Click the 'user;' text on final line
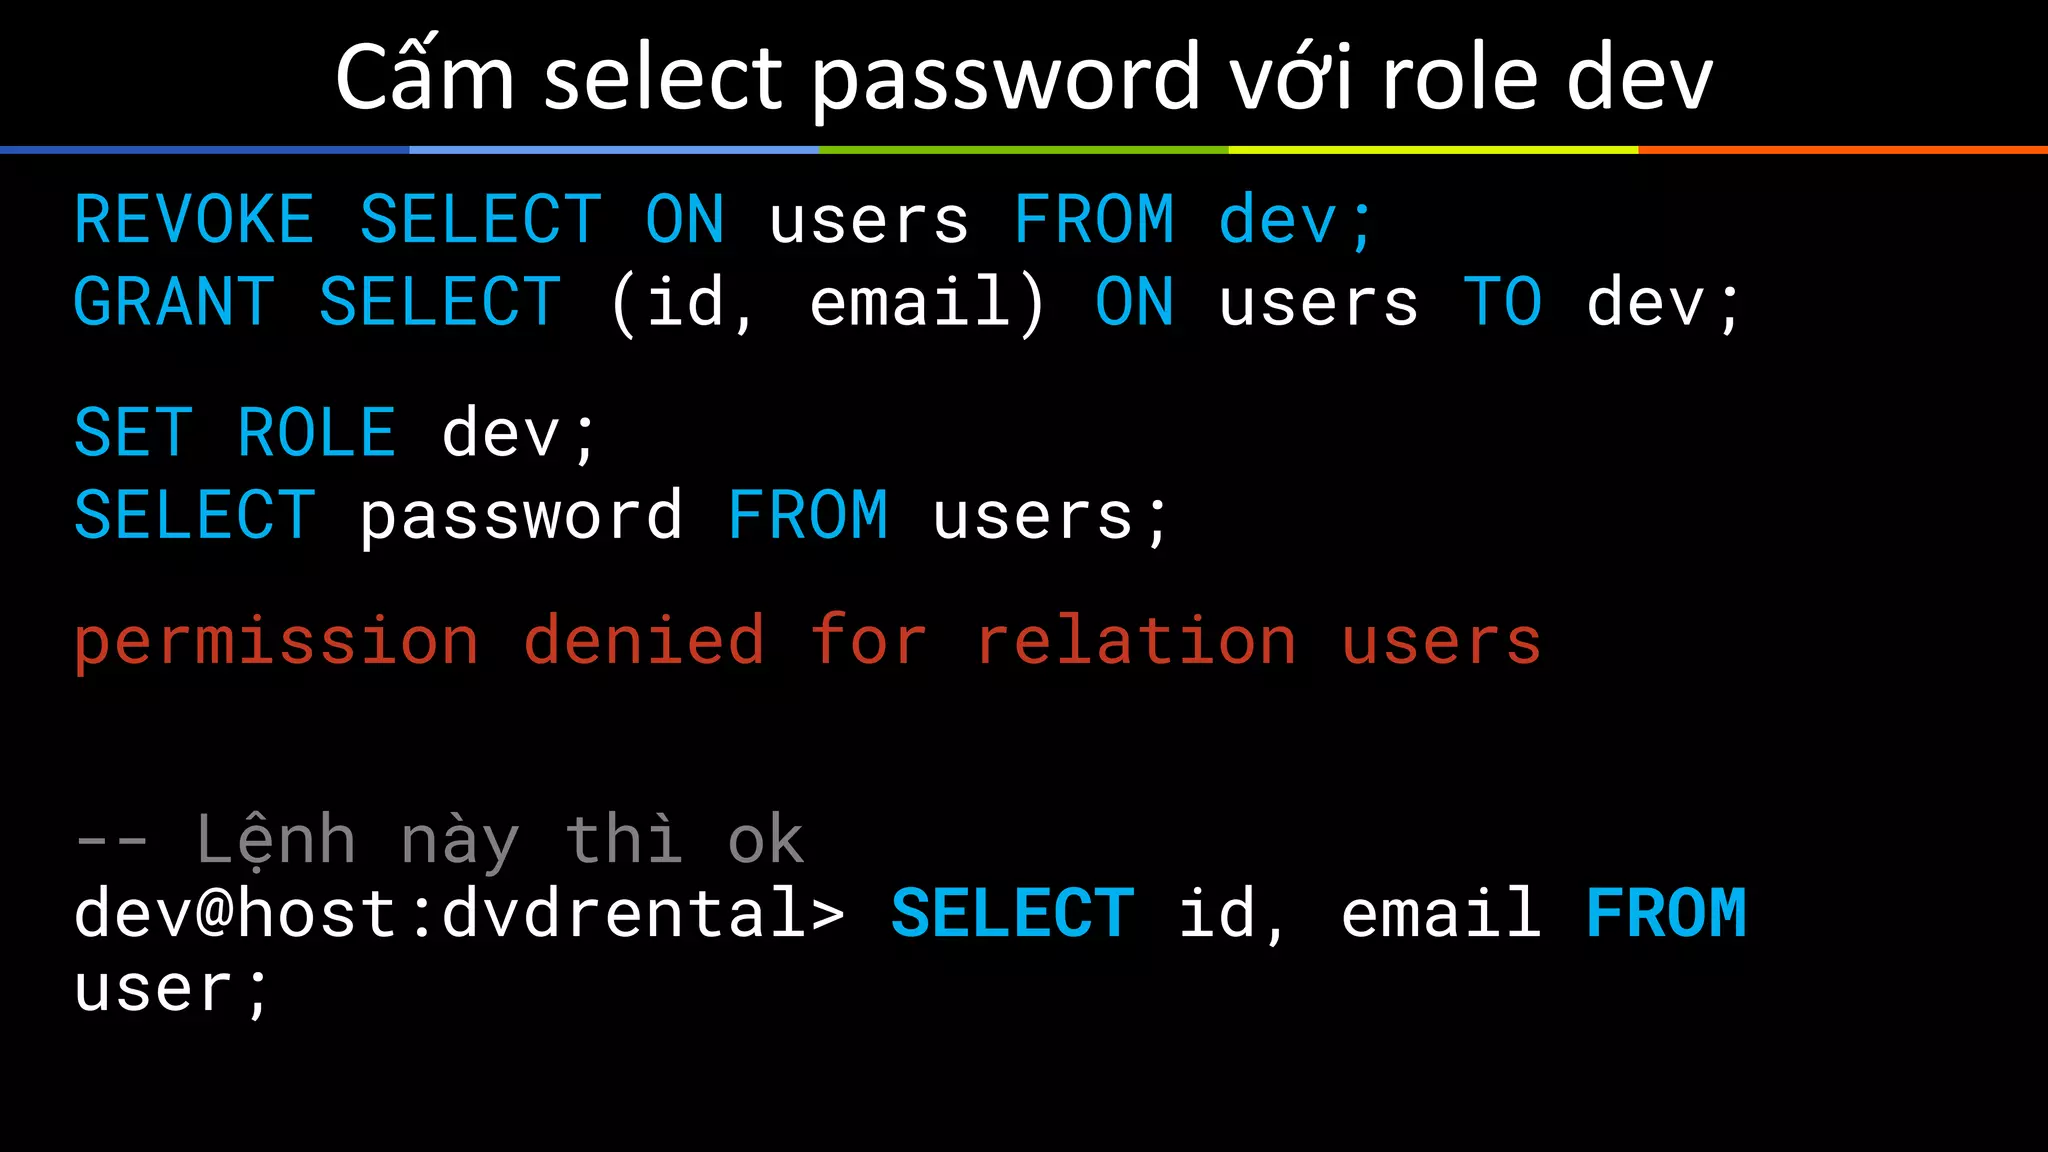Viewport: 2048px width, 1152px height. (x=172, y=991)
